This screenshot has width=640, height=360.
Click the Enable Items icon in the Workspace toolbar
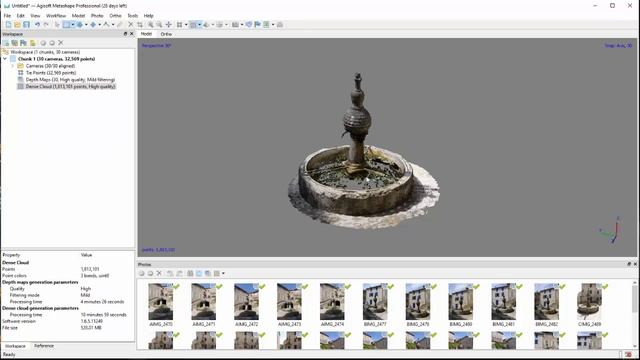point(43,43)
